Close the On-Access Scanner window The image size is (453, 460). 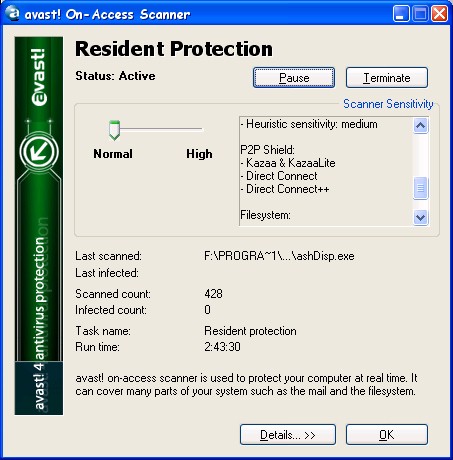tap(439, 14)
